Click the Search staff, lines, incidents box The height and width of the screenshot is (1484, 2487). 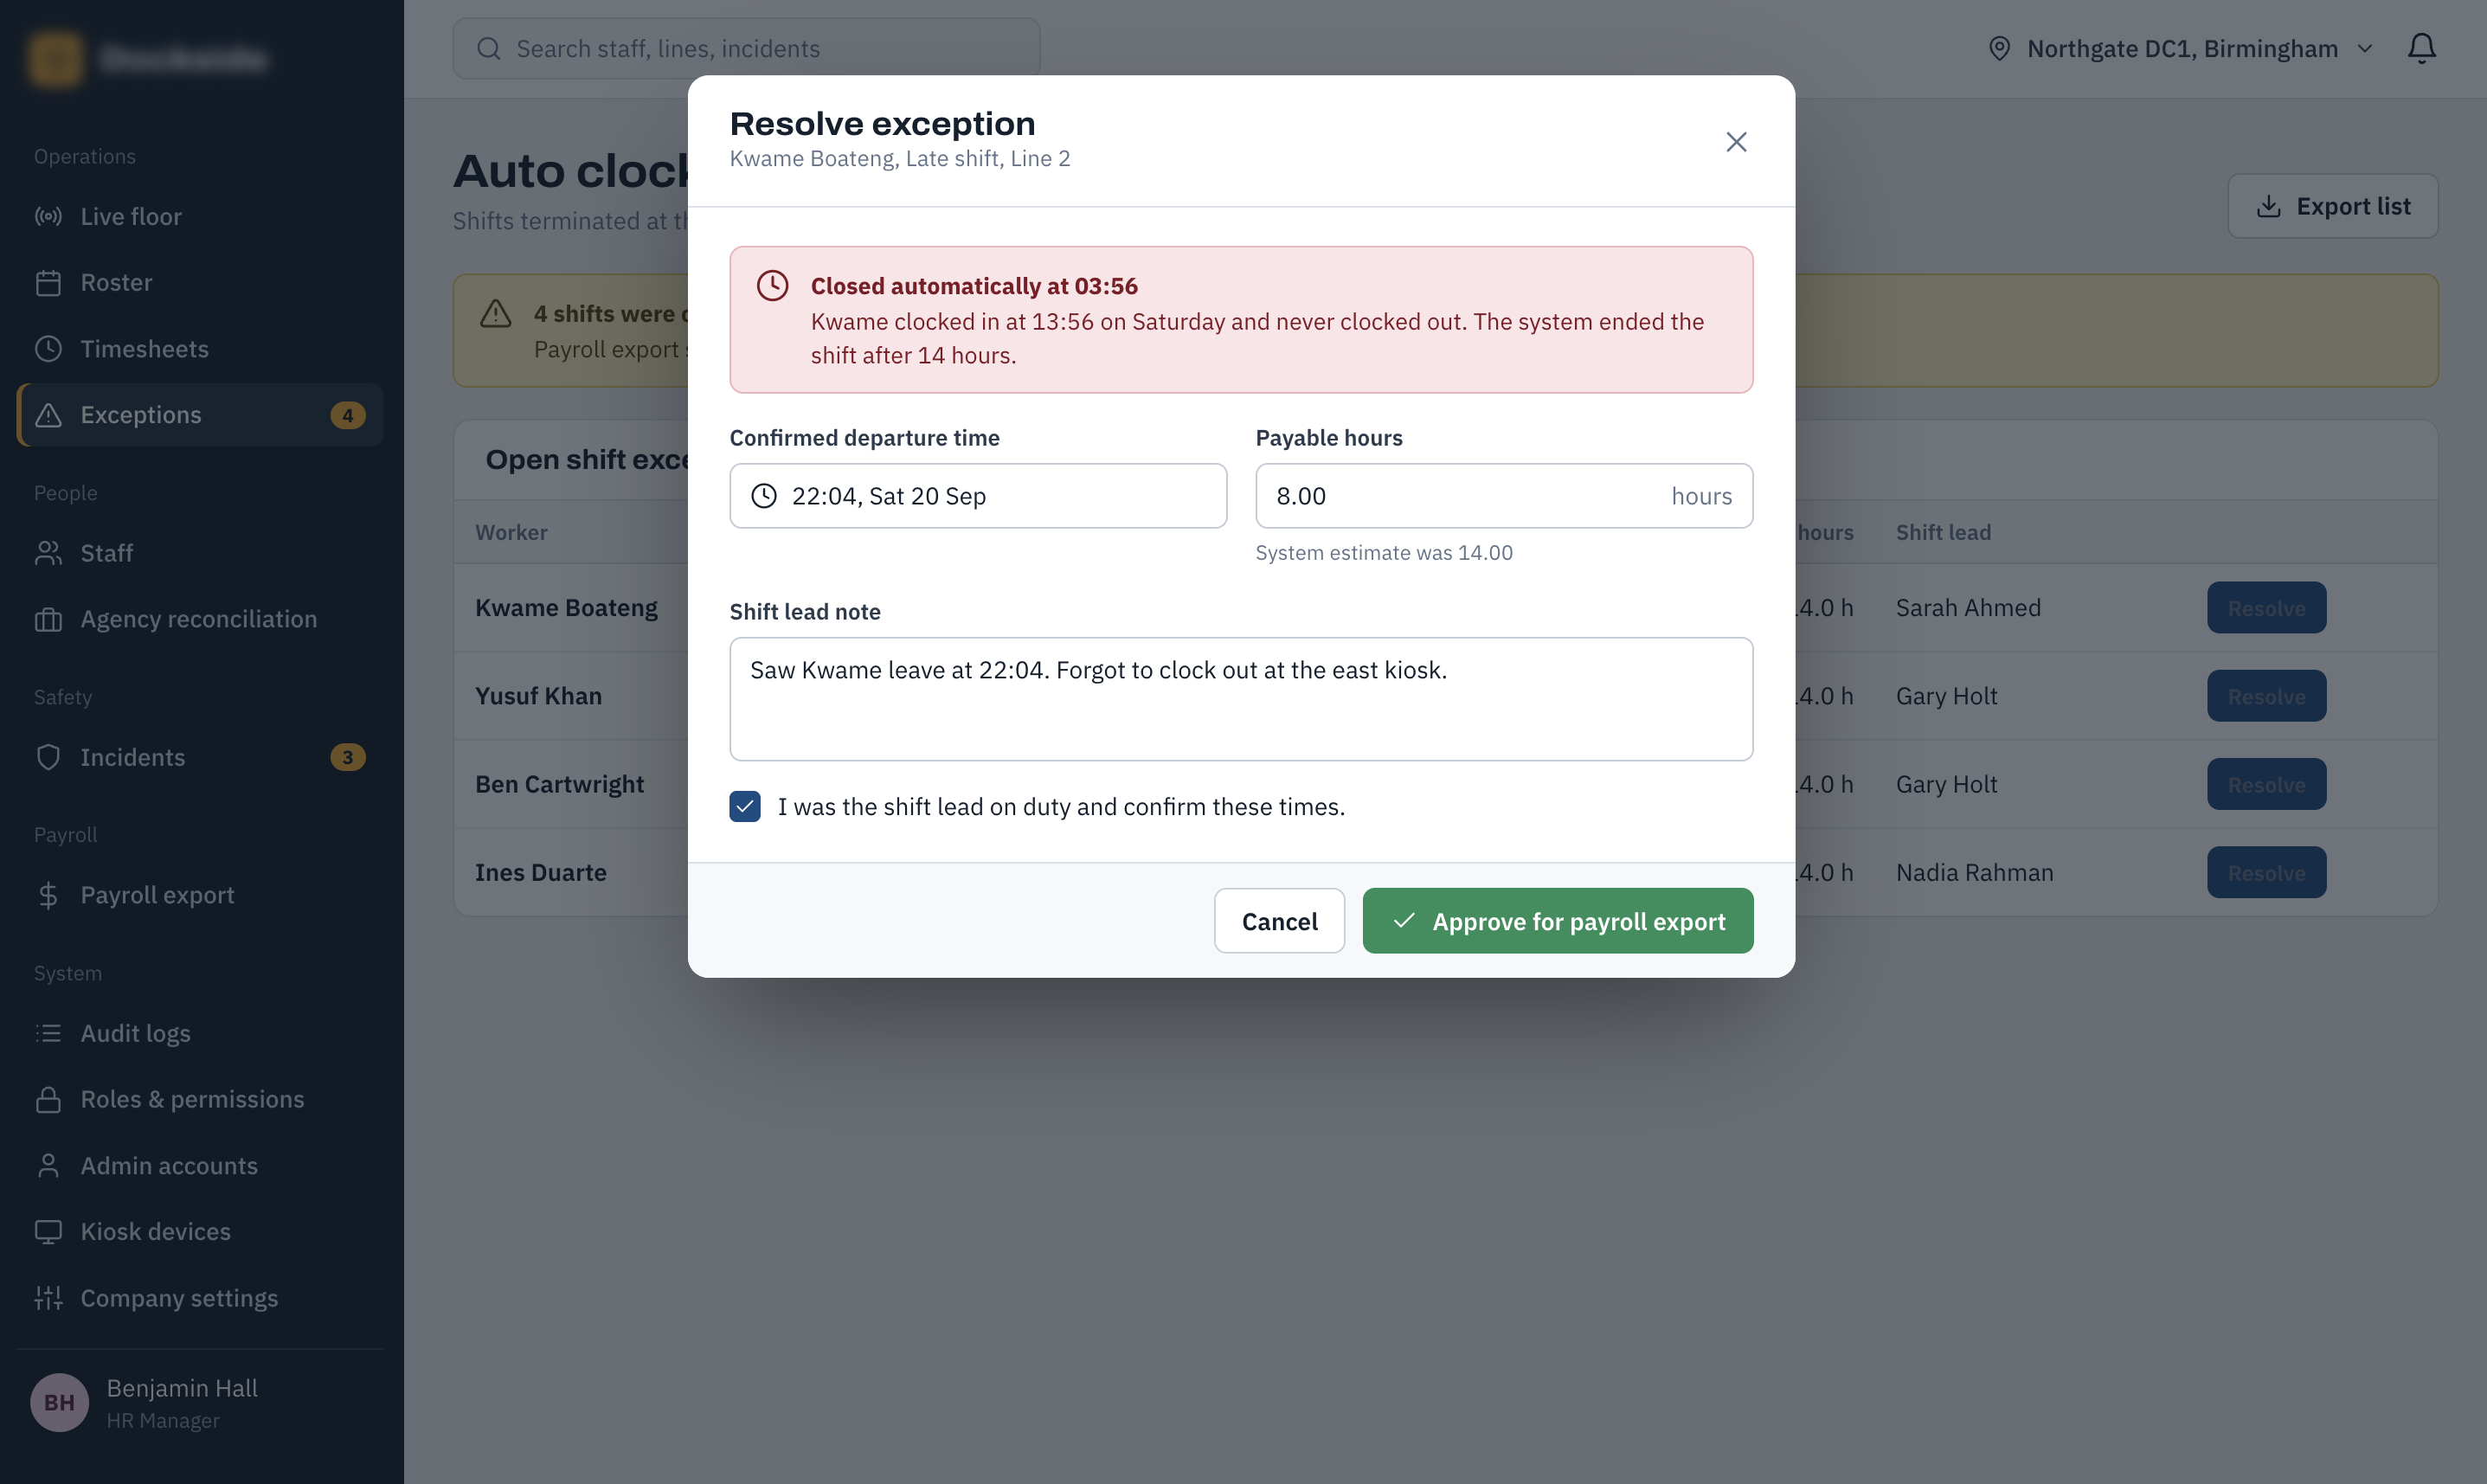click(746, 48)
